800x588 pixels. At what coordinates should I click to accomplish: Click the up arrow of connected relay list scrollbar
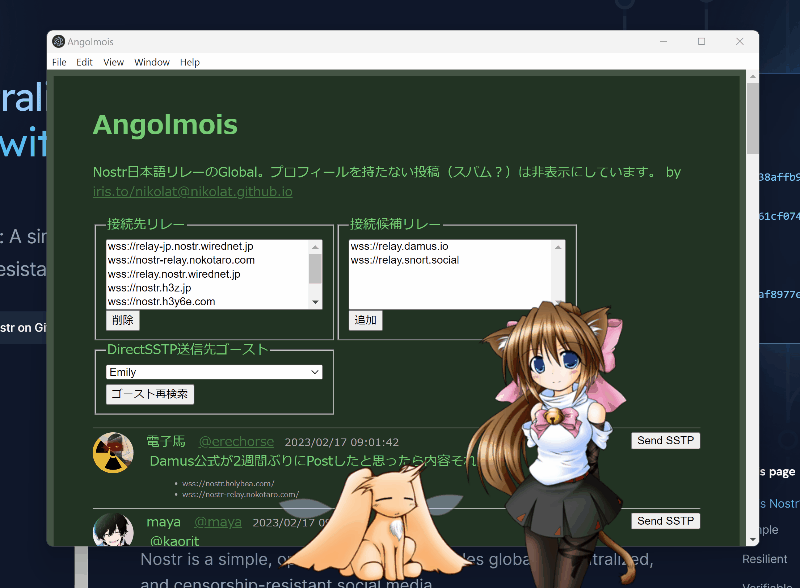click(x=315, y=247)
